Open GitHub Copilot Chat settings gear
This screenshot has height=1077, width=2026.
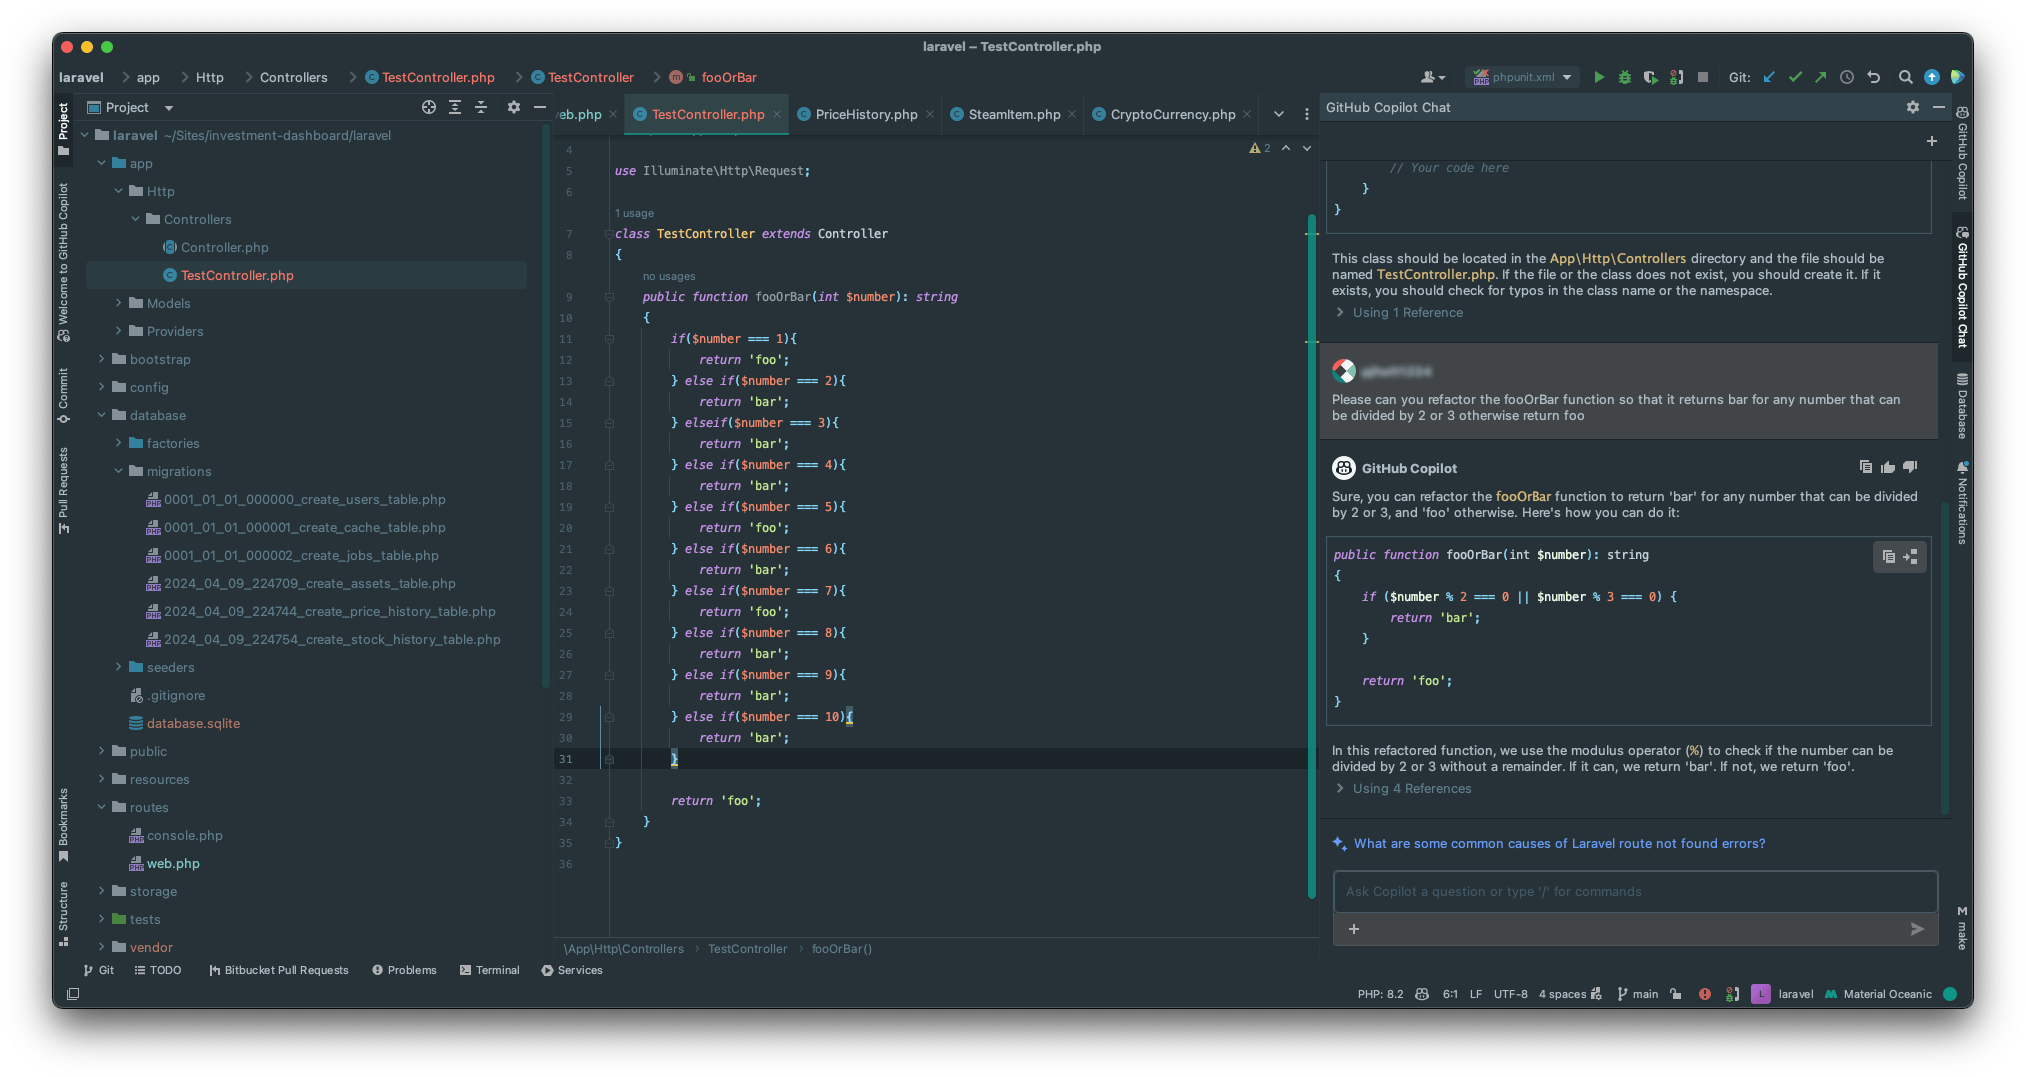[x=1913, y=107]
